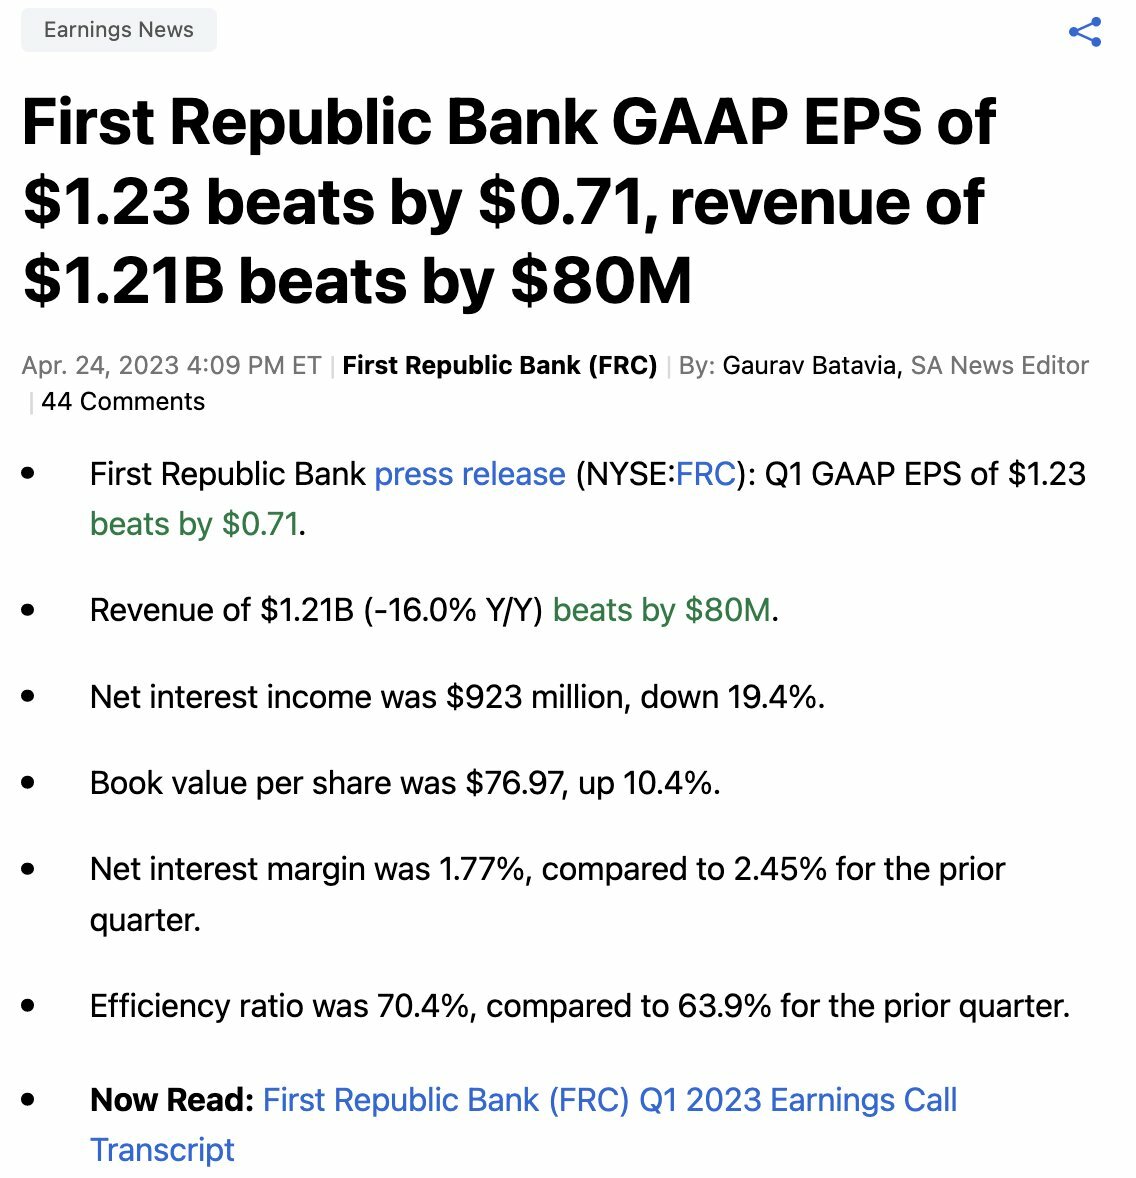Image resolution: width=1136 pixels, height=1178 pixels.
Task: Click the Net interest margin bullet text
Action: 547,894
